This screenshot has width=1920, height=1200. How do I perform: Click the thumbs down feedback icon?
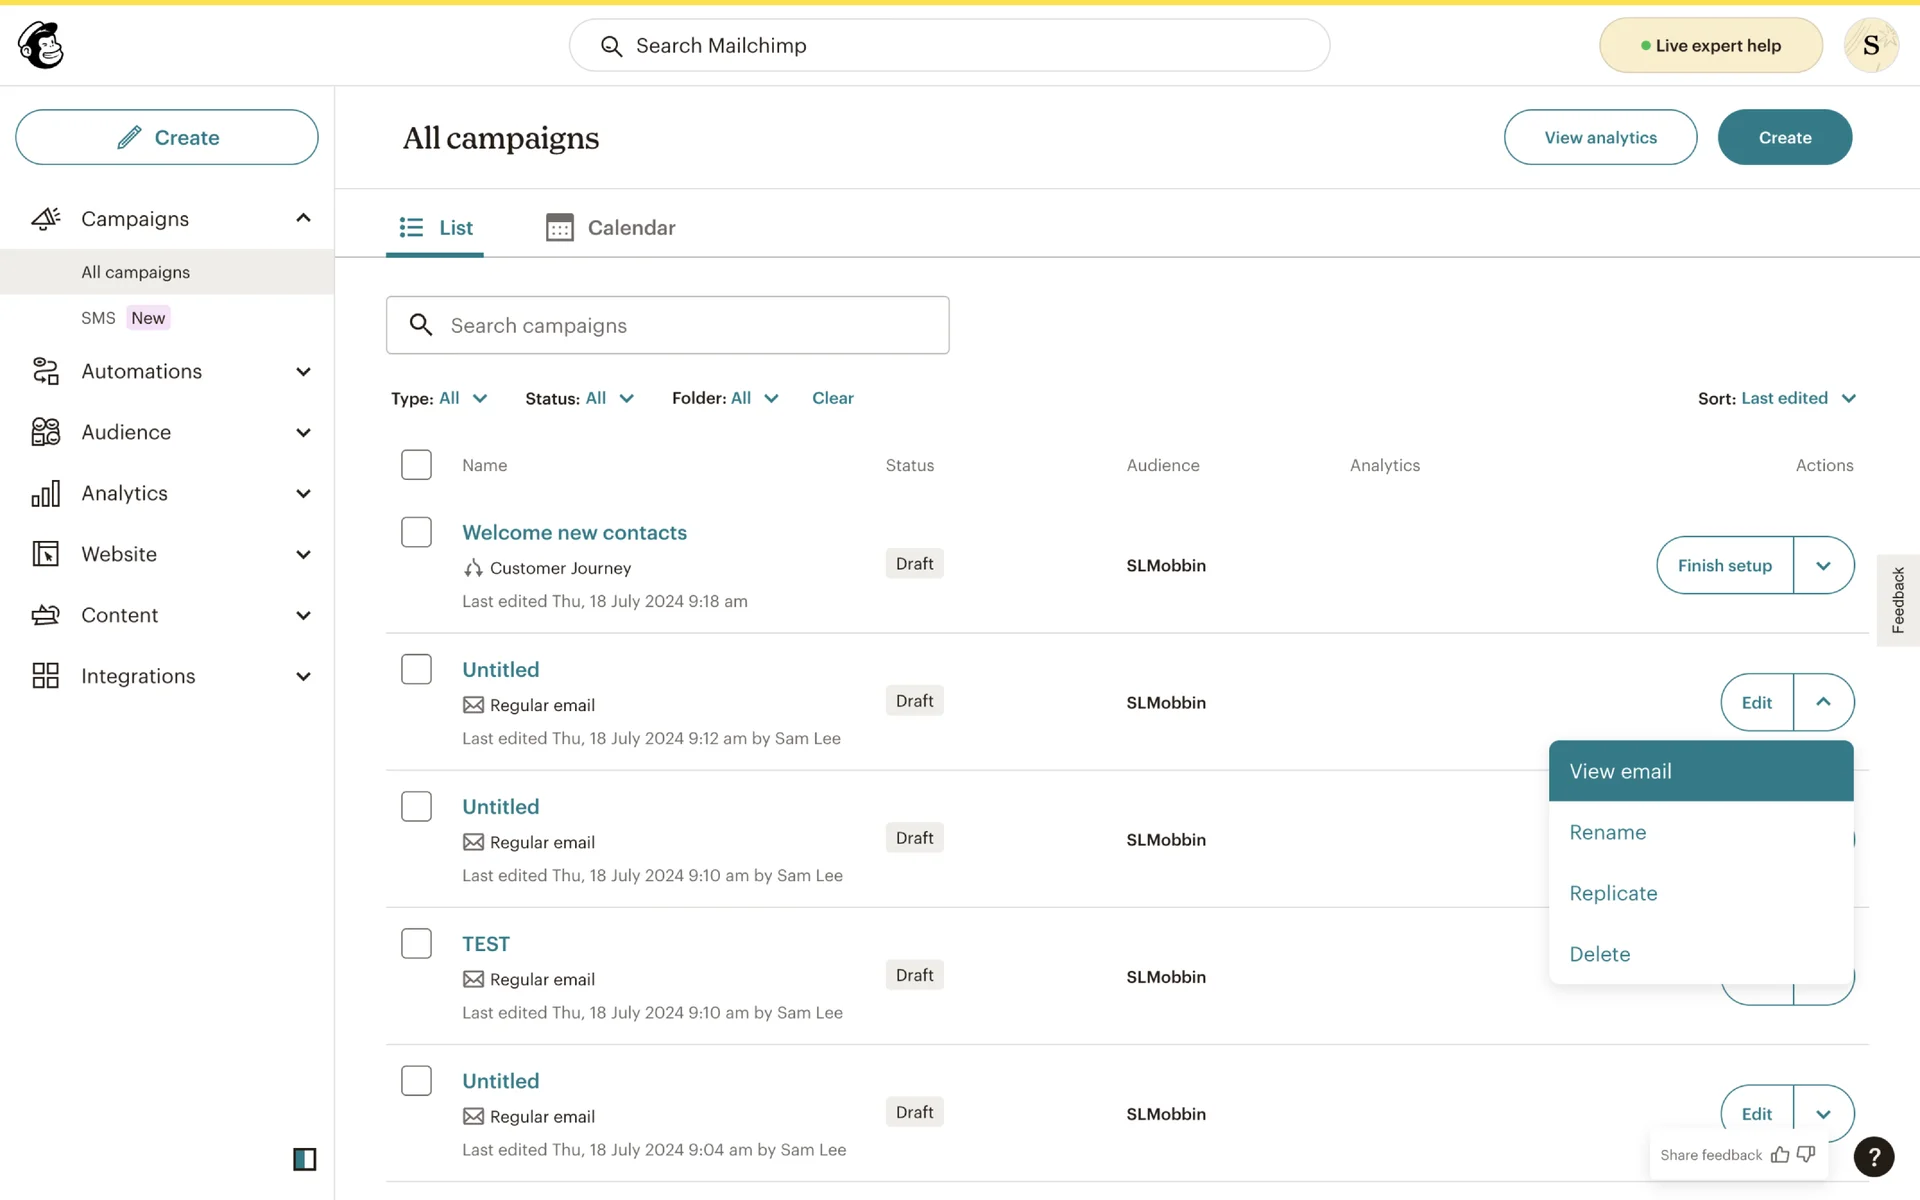(x=1806, y=1155)
